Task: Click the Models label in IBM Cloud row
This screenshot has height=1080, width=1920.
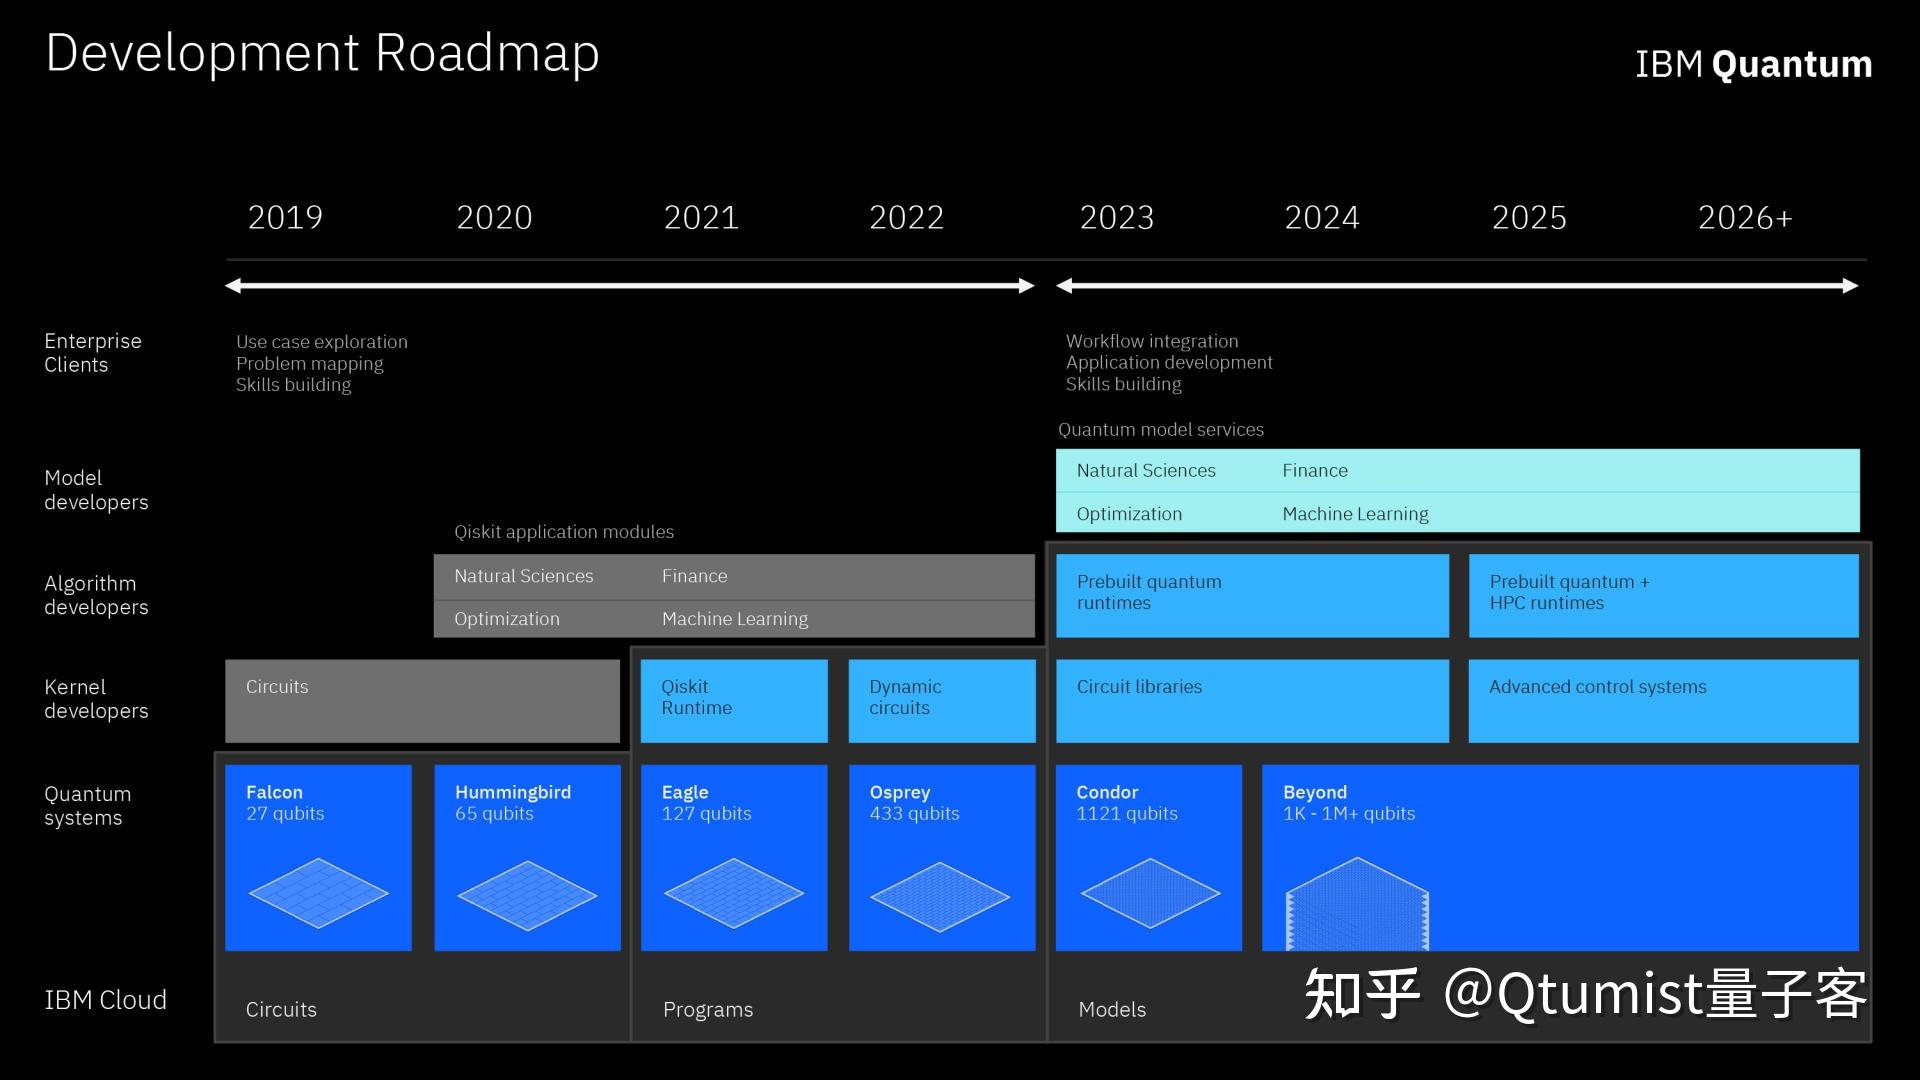Action: tap(1112, 1010)
